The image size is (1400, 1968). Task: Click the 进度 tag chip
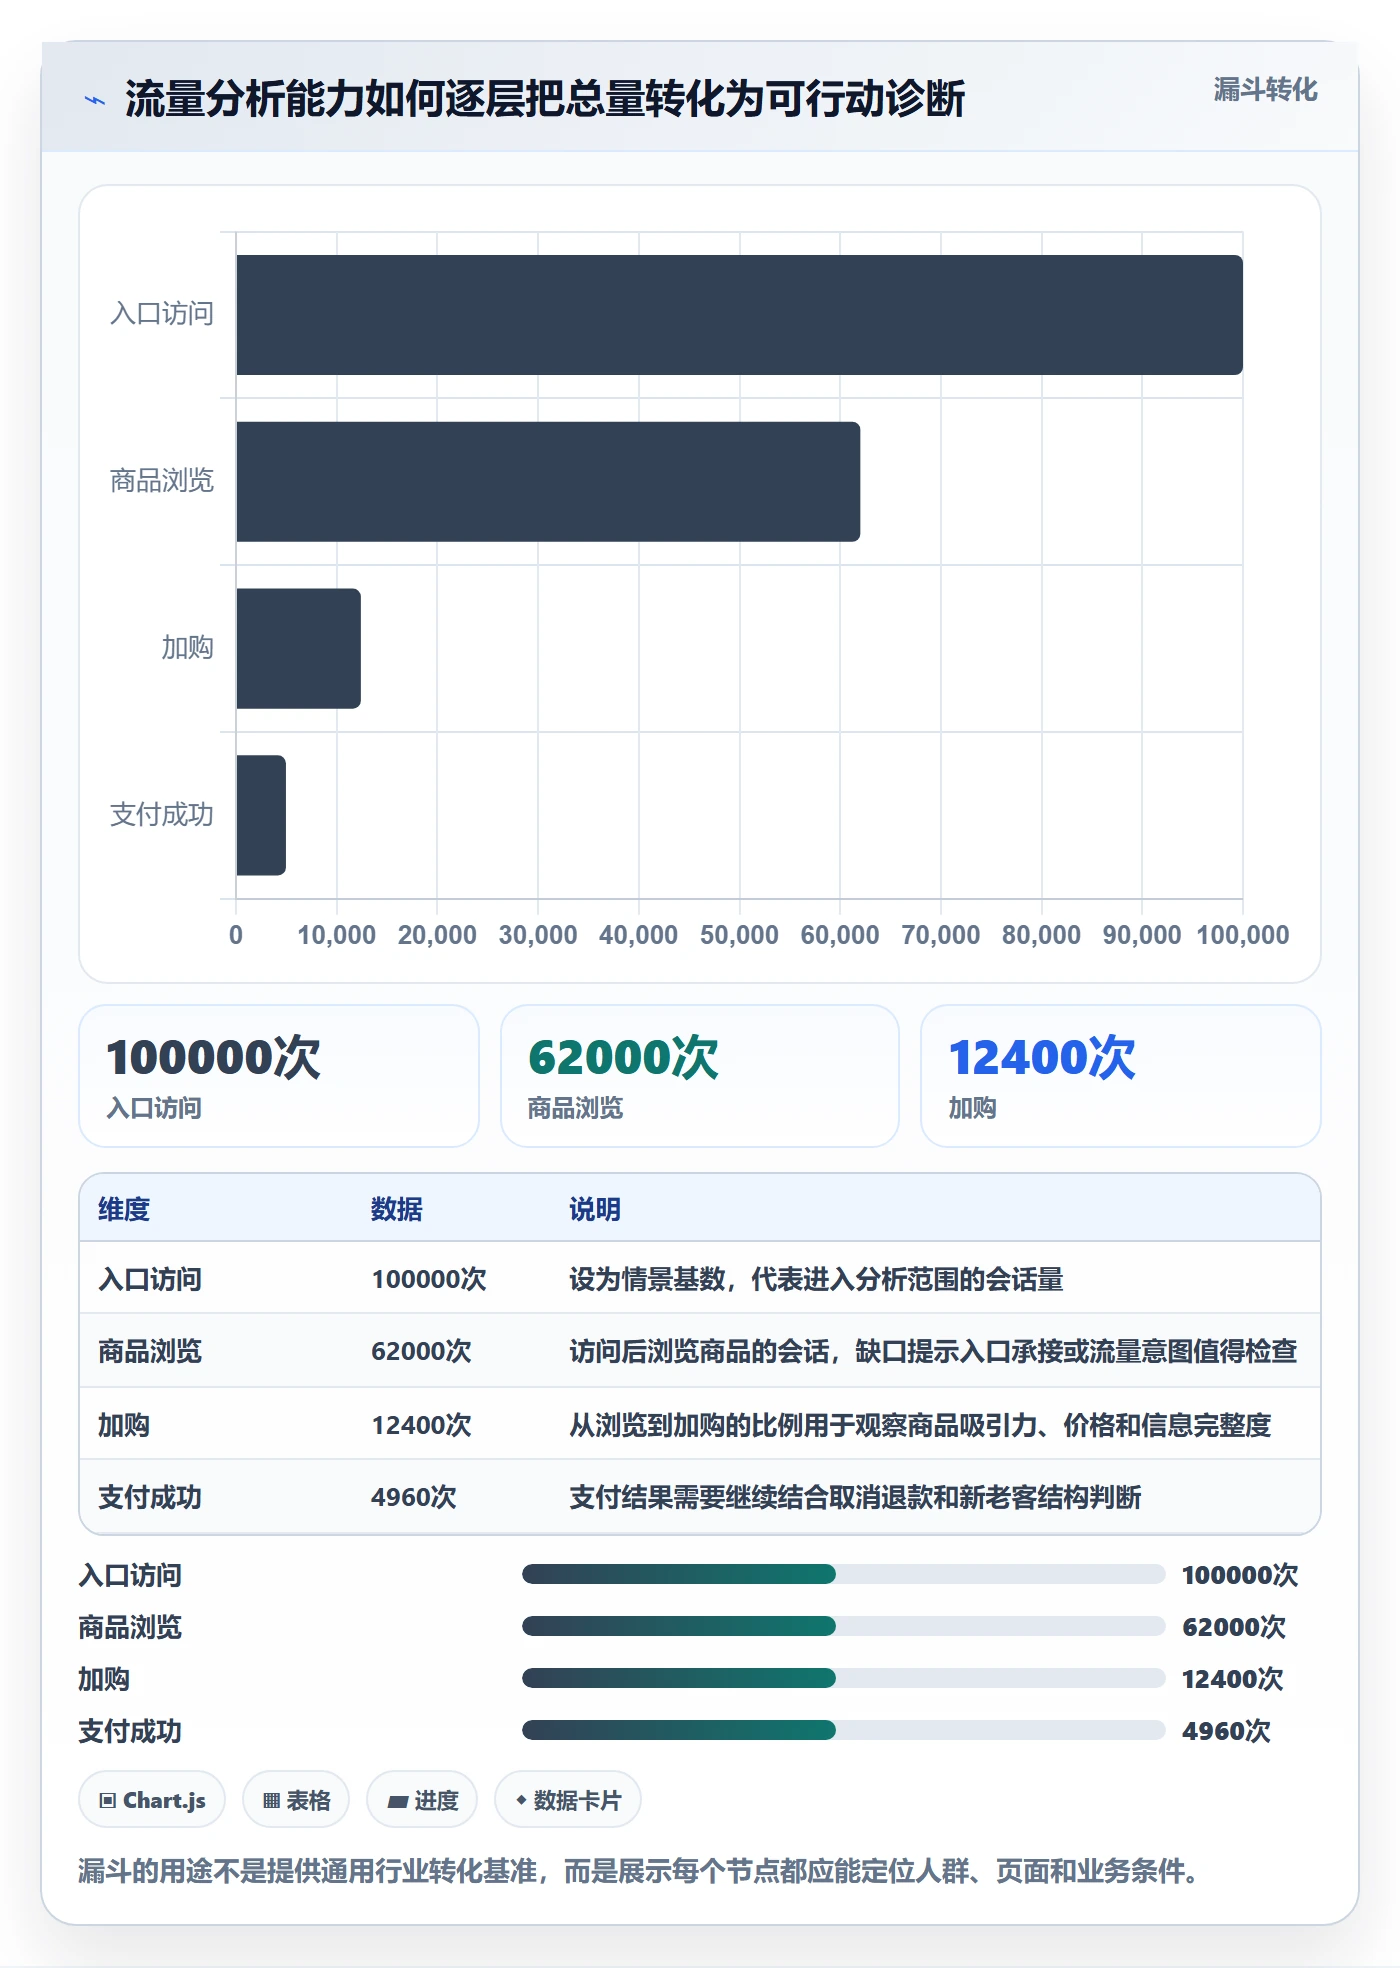click(422, 1800)
